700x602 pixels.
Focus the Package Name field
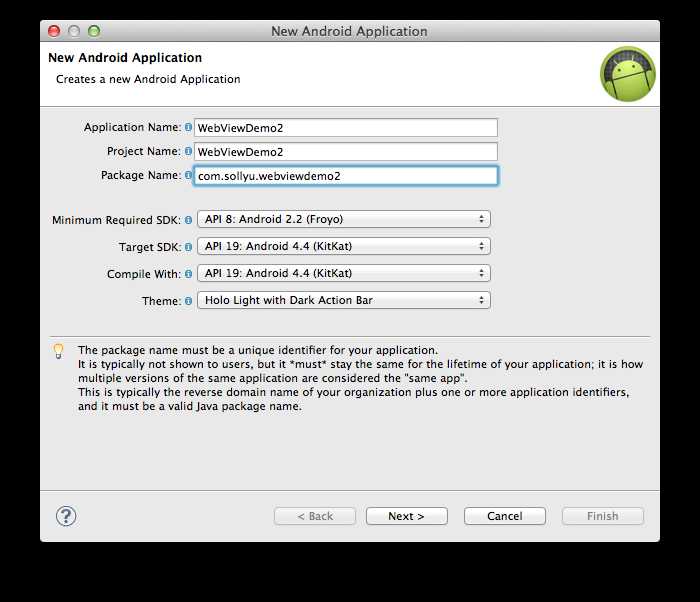click(x=346, y=176)
